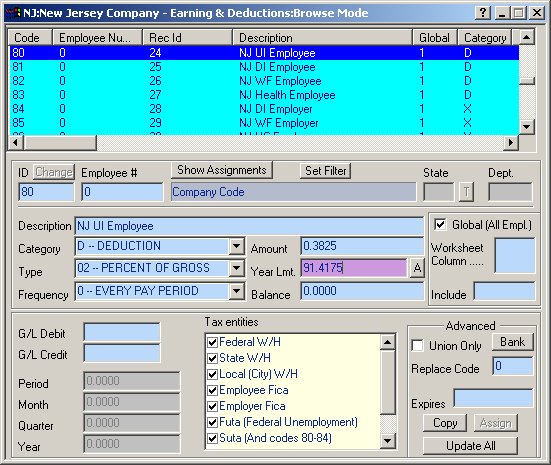
Task: Click the record list scroll down arrow
Action: 526,127
